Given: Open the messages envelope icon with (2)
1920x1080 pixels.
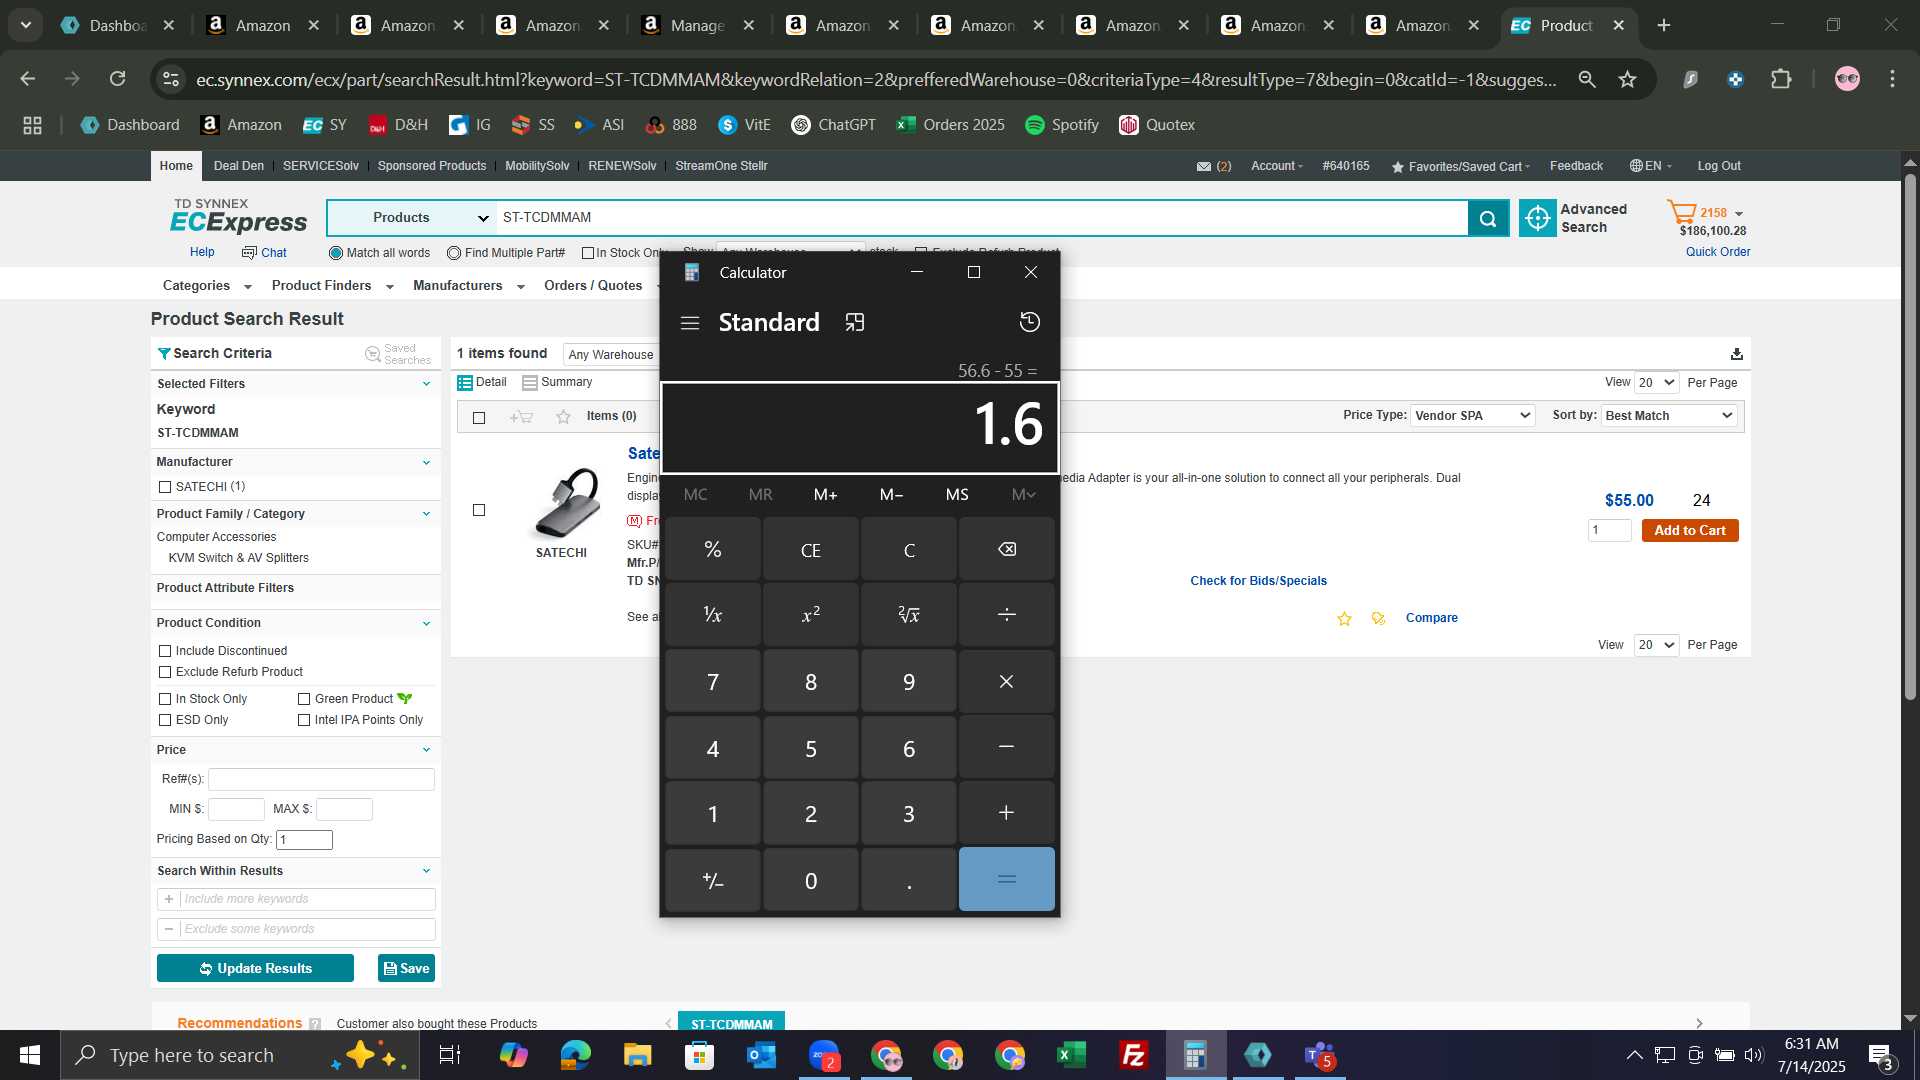Looking at the screenshot, I should click(1204, 166).
